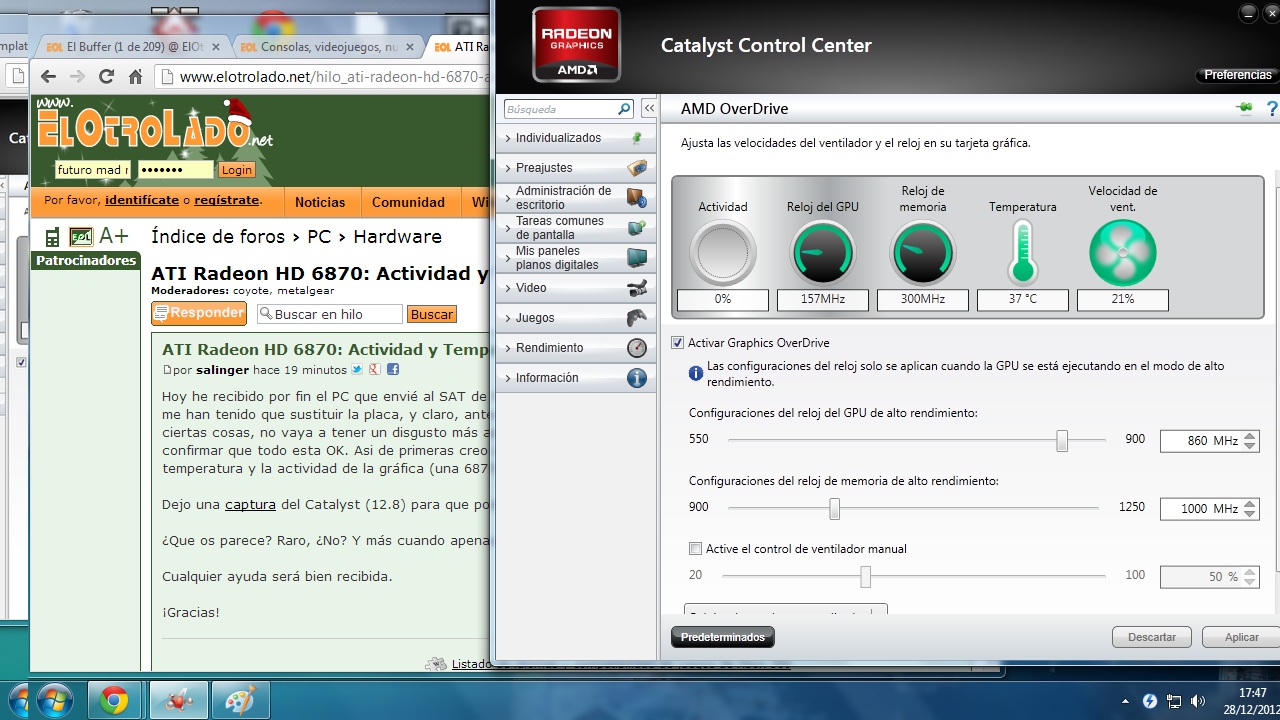Click the blue info icon beside Información
The width and height of the screenshot is (1280, 720).
click(637, 378)
